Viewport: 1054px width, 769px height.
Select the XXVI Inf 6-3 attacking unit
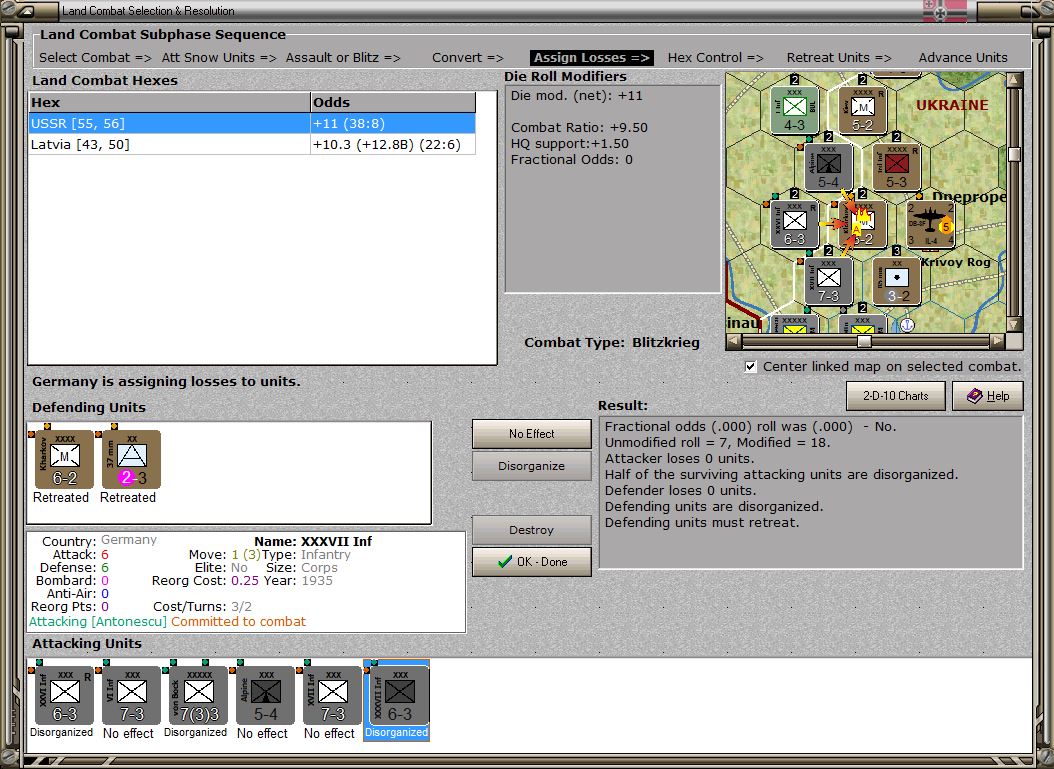(65, 695)
